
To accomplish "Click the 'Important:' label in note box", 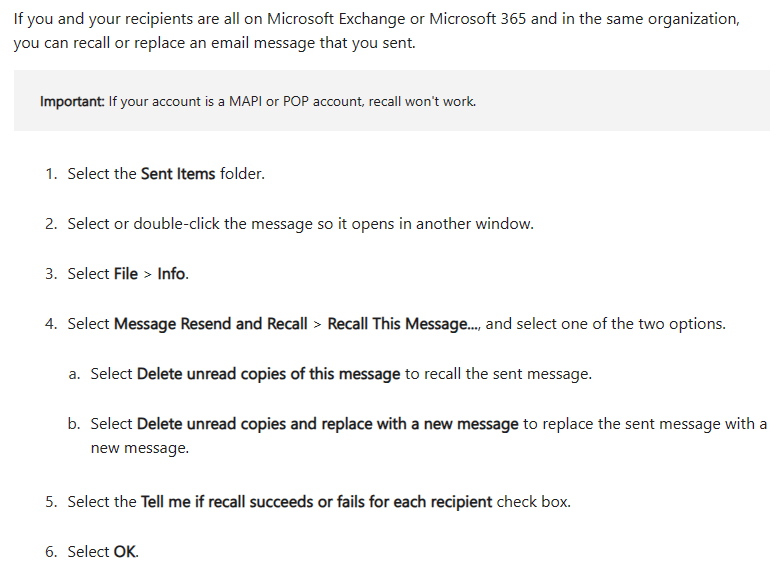I will click(x=72, y=101).
